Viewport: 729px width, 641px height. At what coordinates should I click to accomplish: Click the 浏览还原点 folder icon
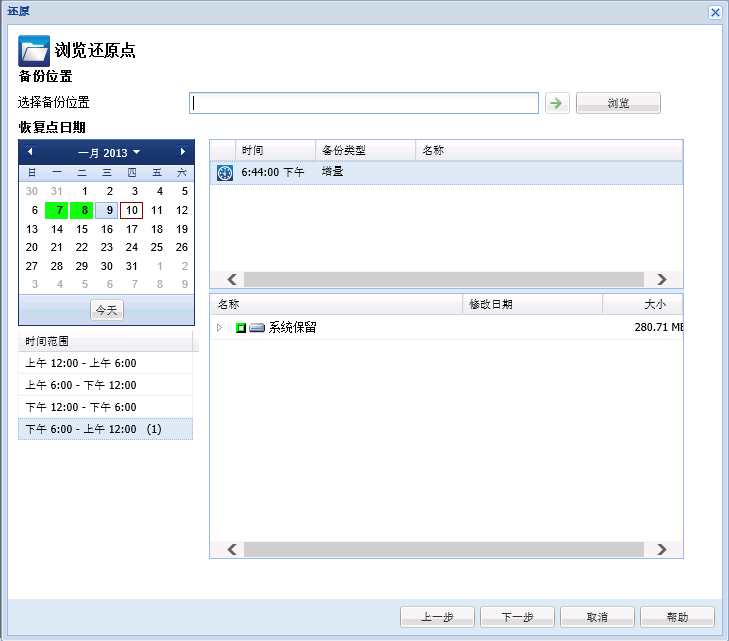[x=34, y=51]
